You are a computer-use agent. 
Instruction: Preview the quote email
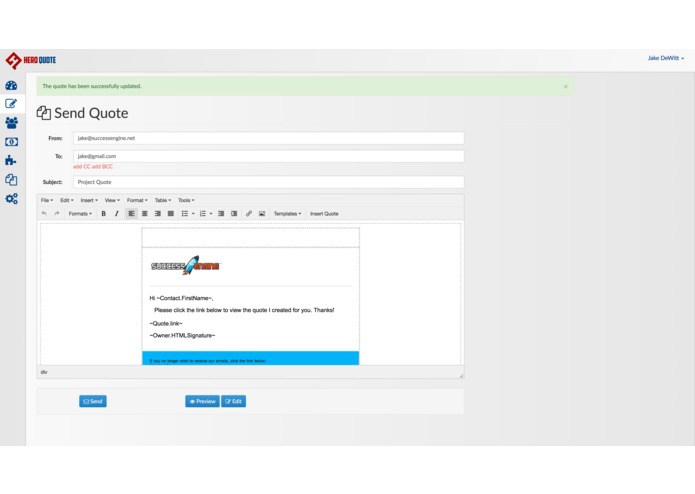202,401
